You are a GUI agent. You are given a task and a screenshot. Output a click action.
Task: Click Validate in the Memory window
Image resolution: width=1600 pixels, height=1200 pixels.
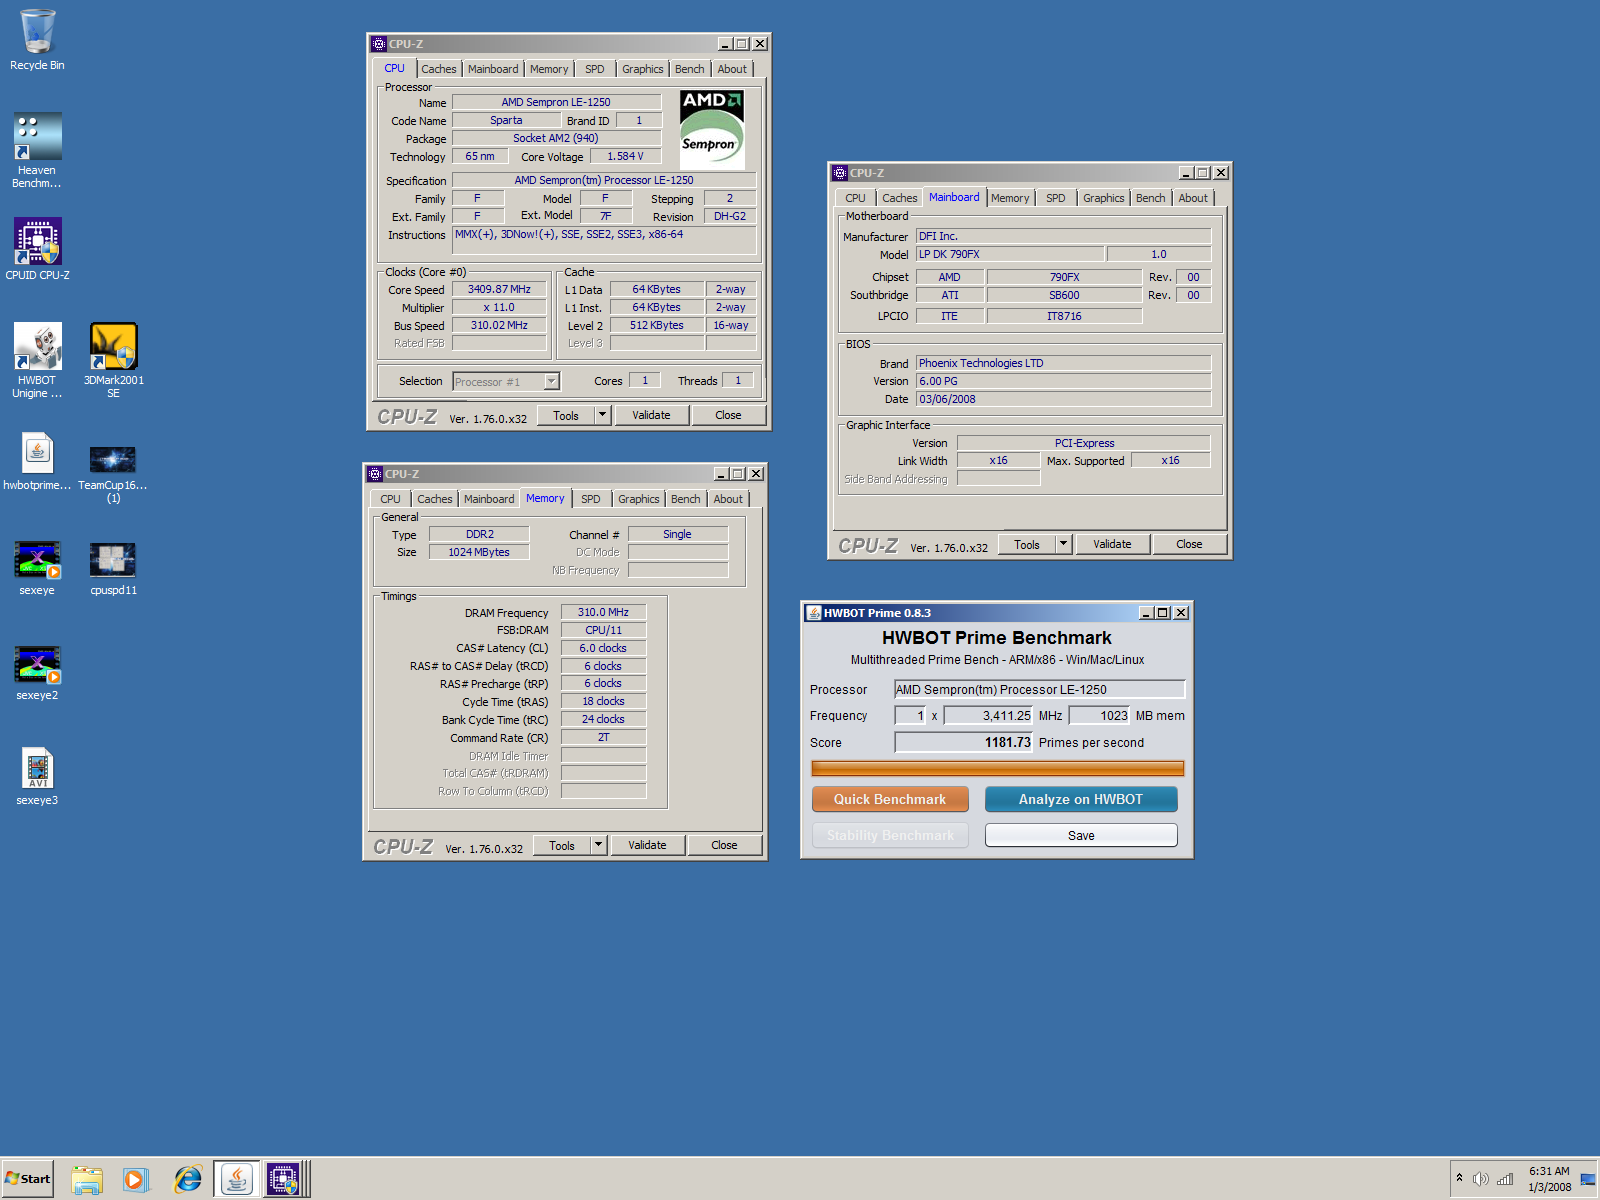(x=647, y=845)
